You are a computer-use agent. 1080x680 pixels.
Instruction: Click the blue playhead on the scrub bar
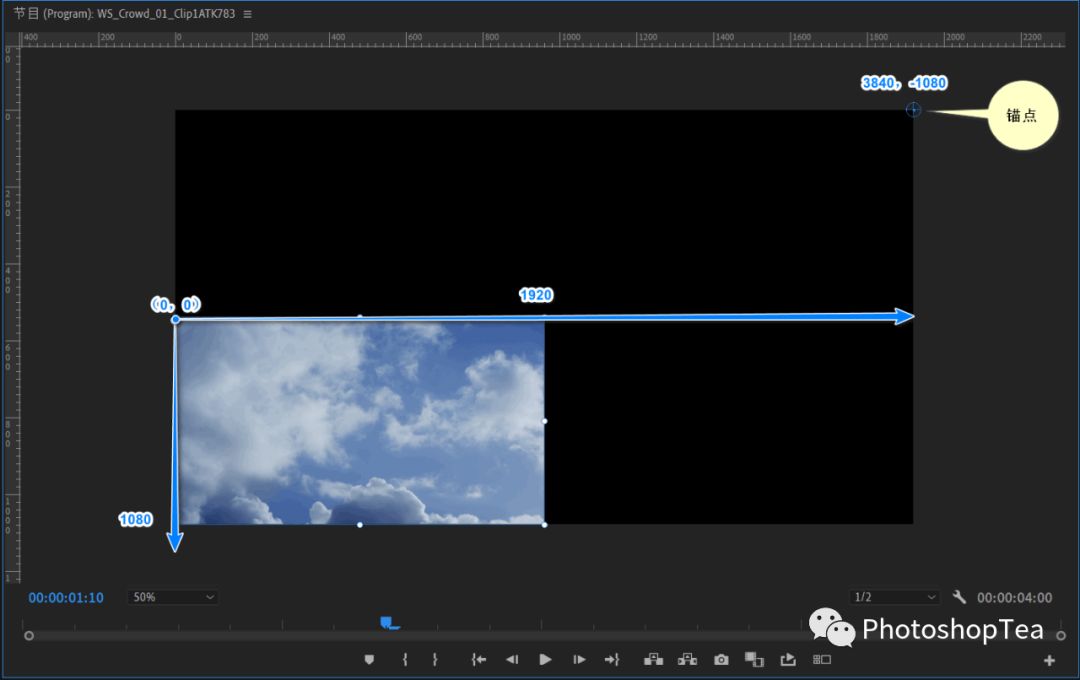click(389, 624)
